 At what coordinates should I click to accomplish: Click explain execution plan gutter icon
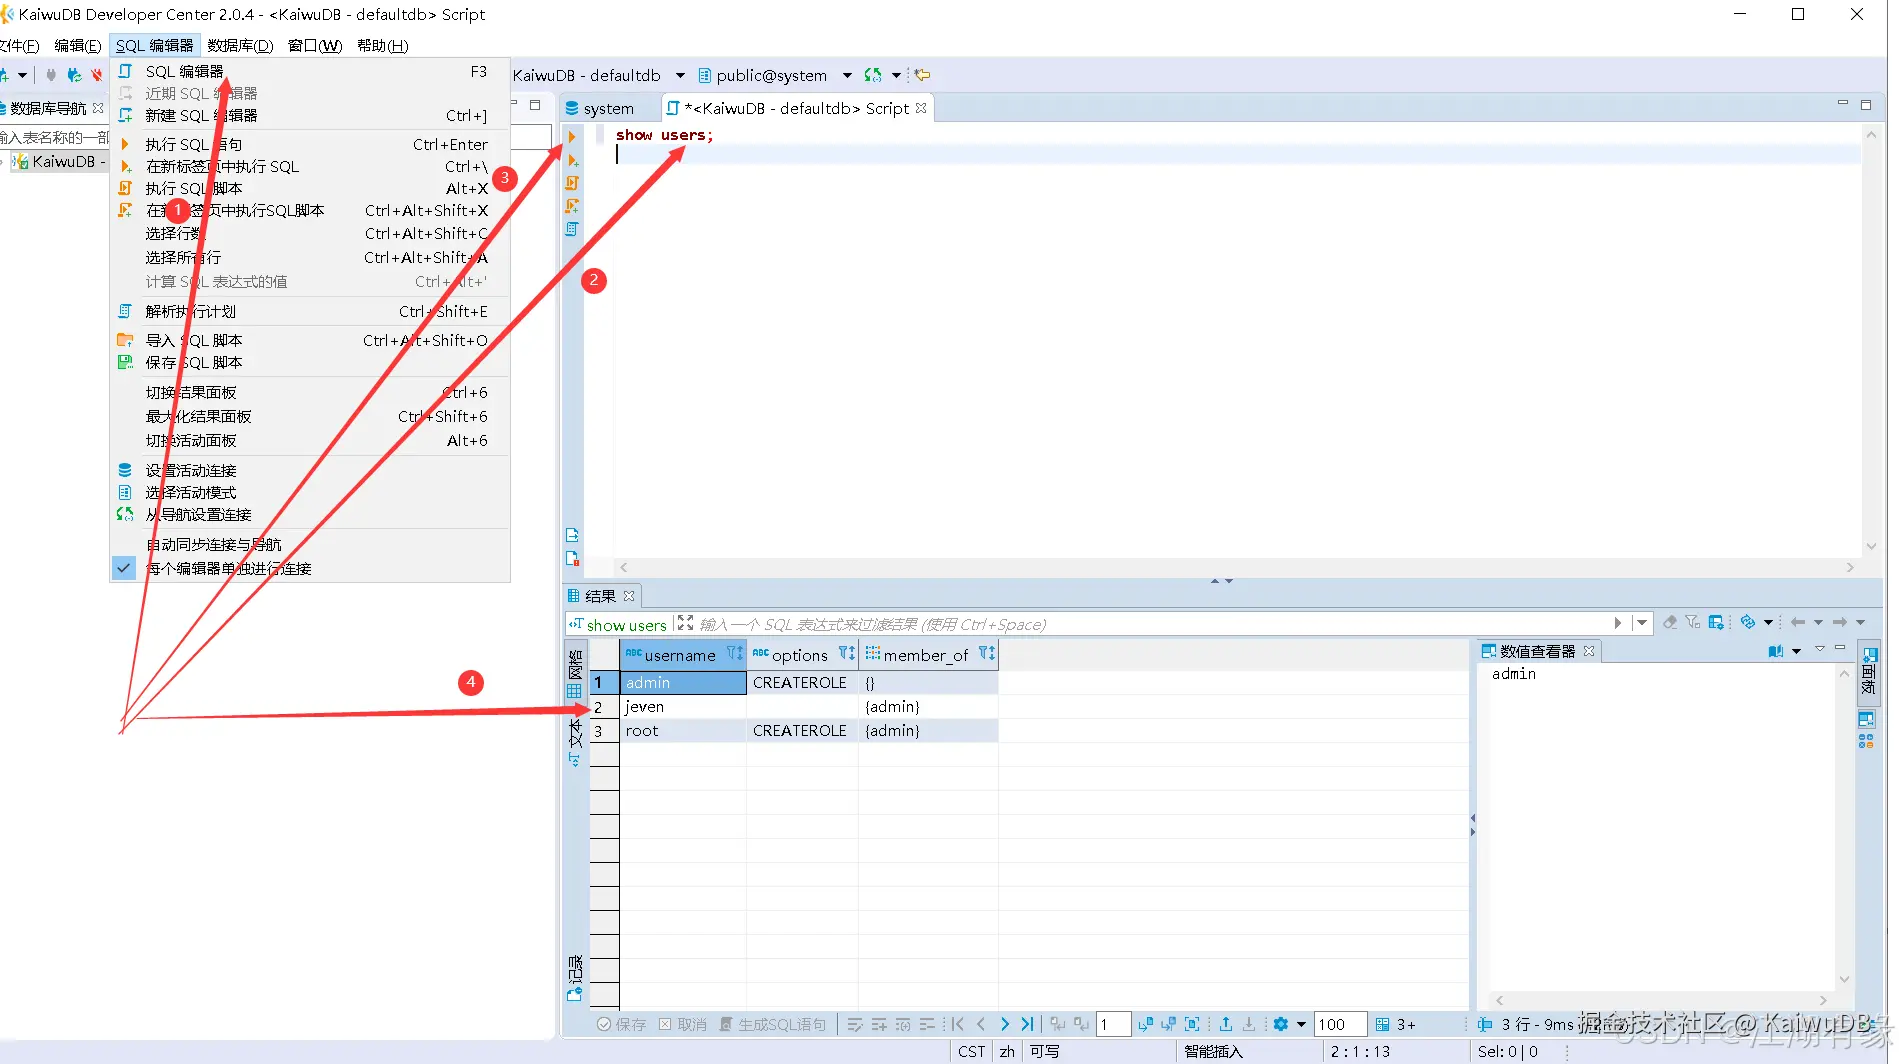click(572, 229)
